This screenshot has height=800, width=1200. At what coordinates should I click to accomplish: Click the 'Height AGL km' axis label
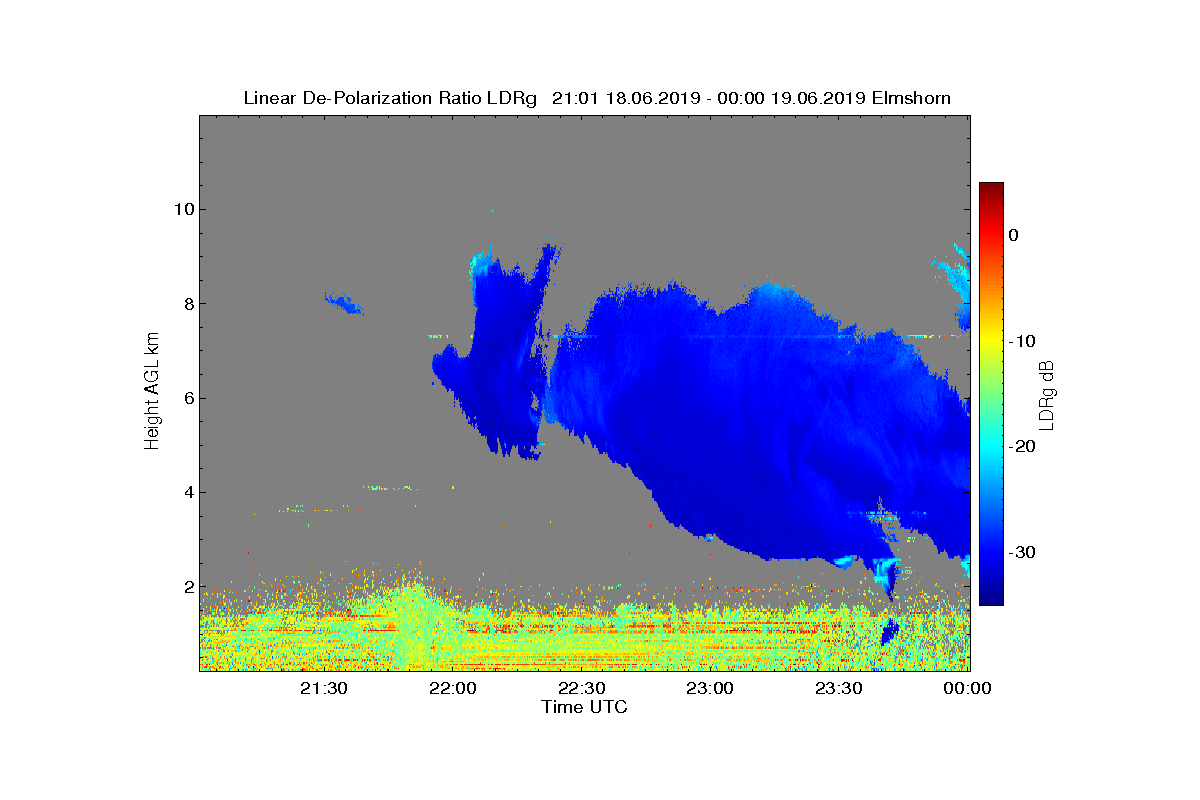tap(152, 393)
